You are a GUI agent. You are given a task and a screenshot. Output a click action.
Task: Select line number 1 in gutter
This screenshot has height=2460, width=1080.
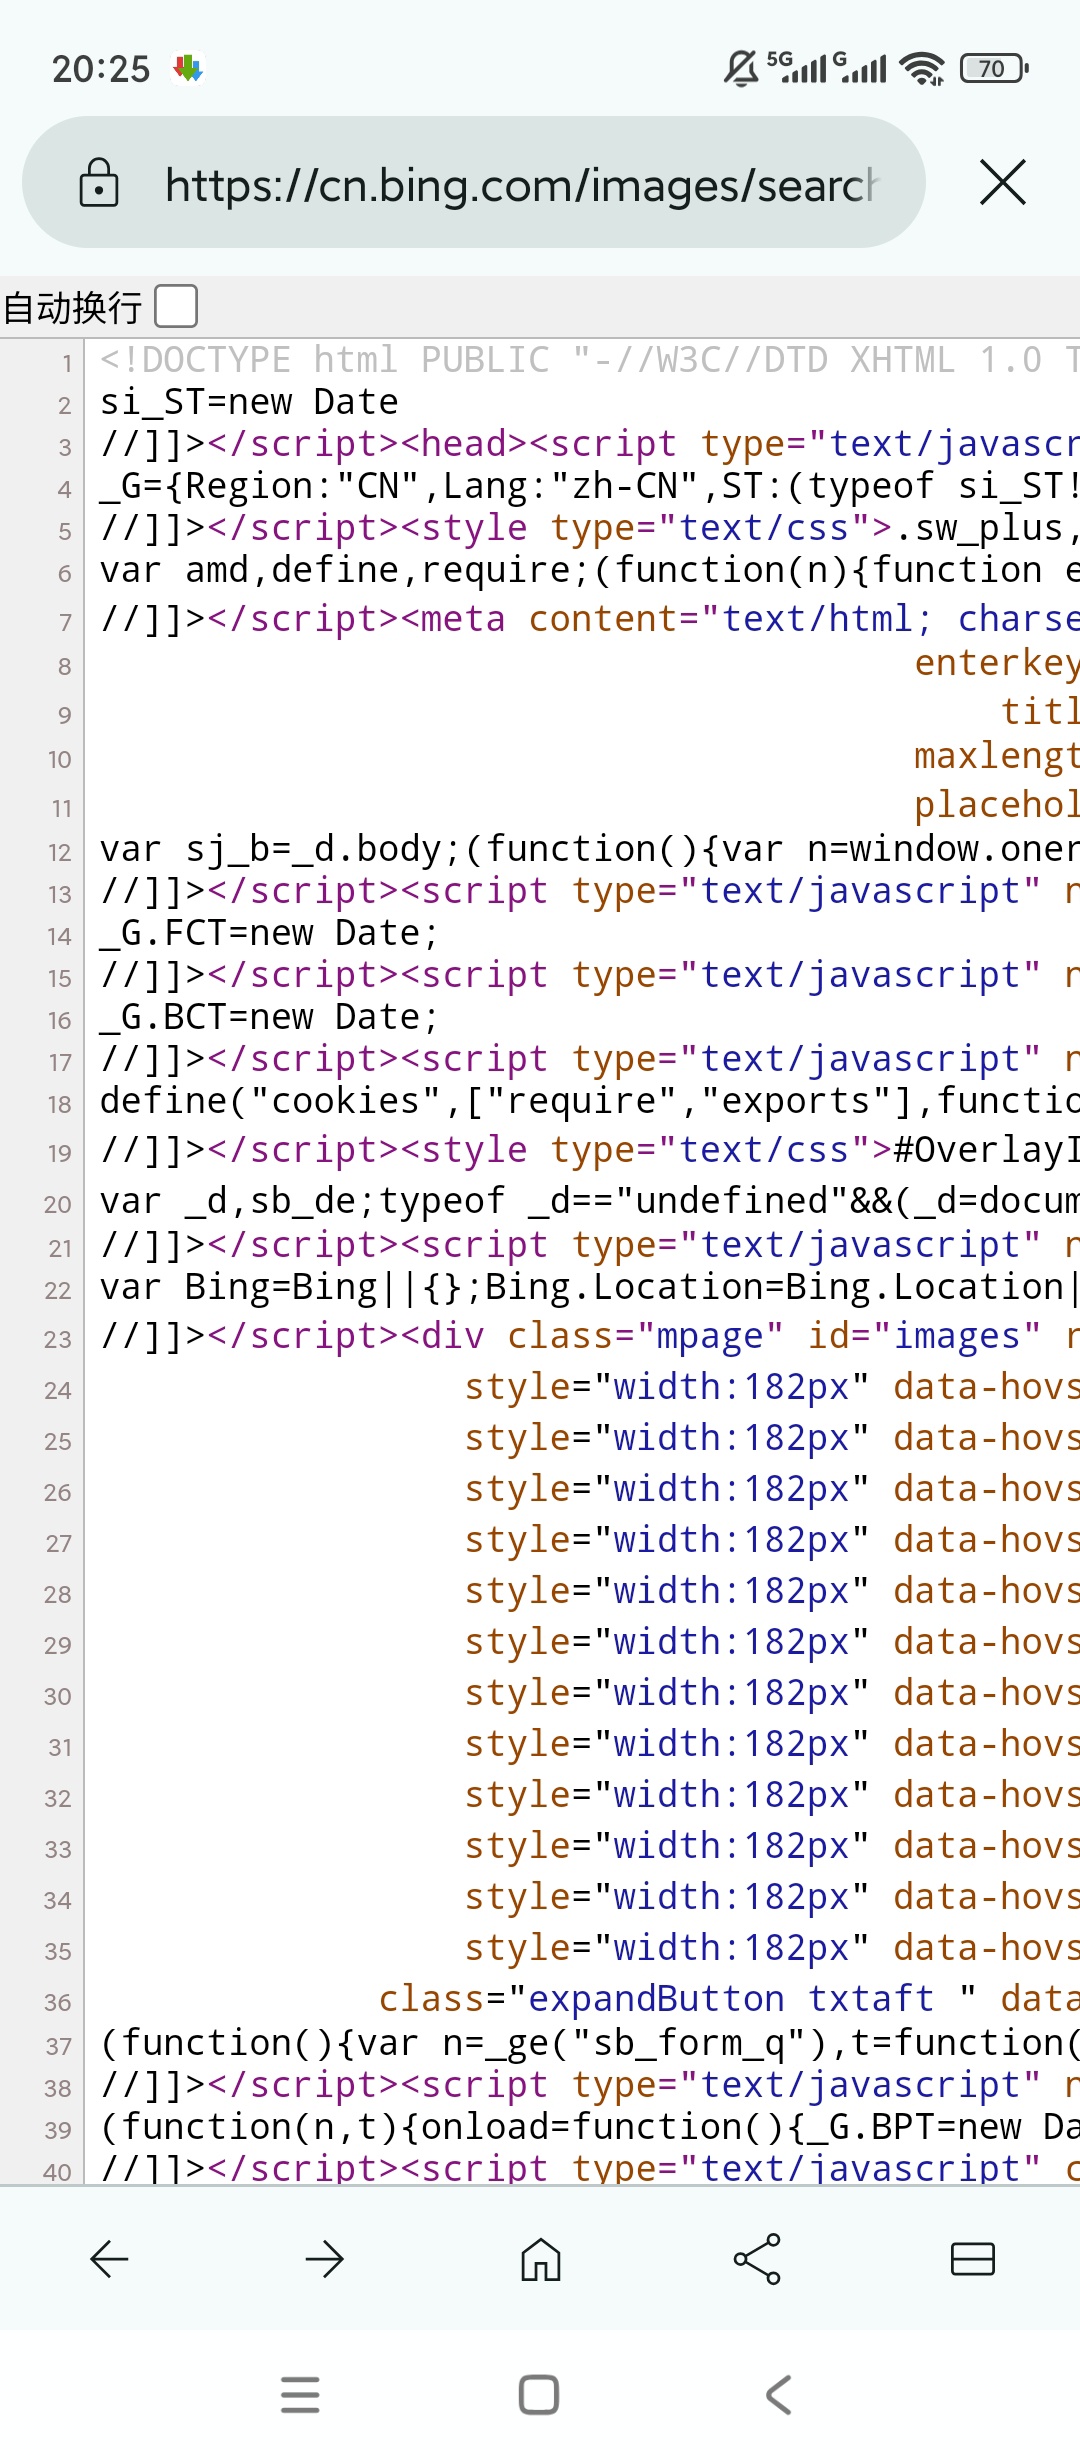(x=67, y=363)
